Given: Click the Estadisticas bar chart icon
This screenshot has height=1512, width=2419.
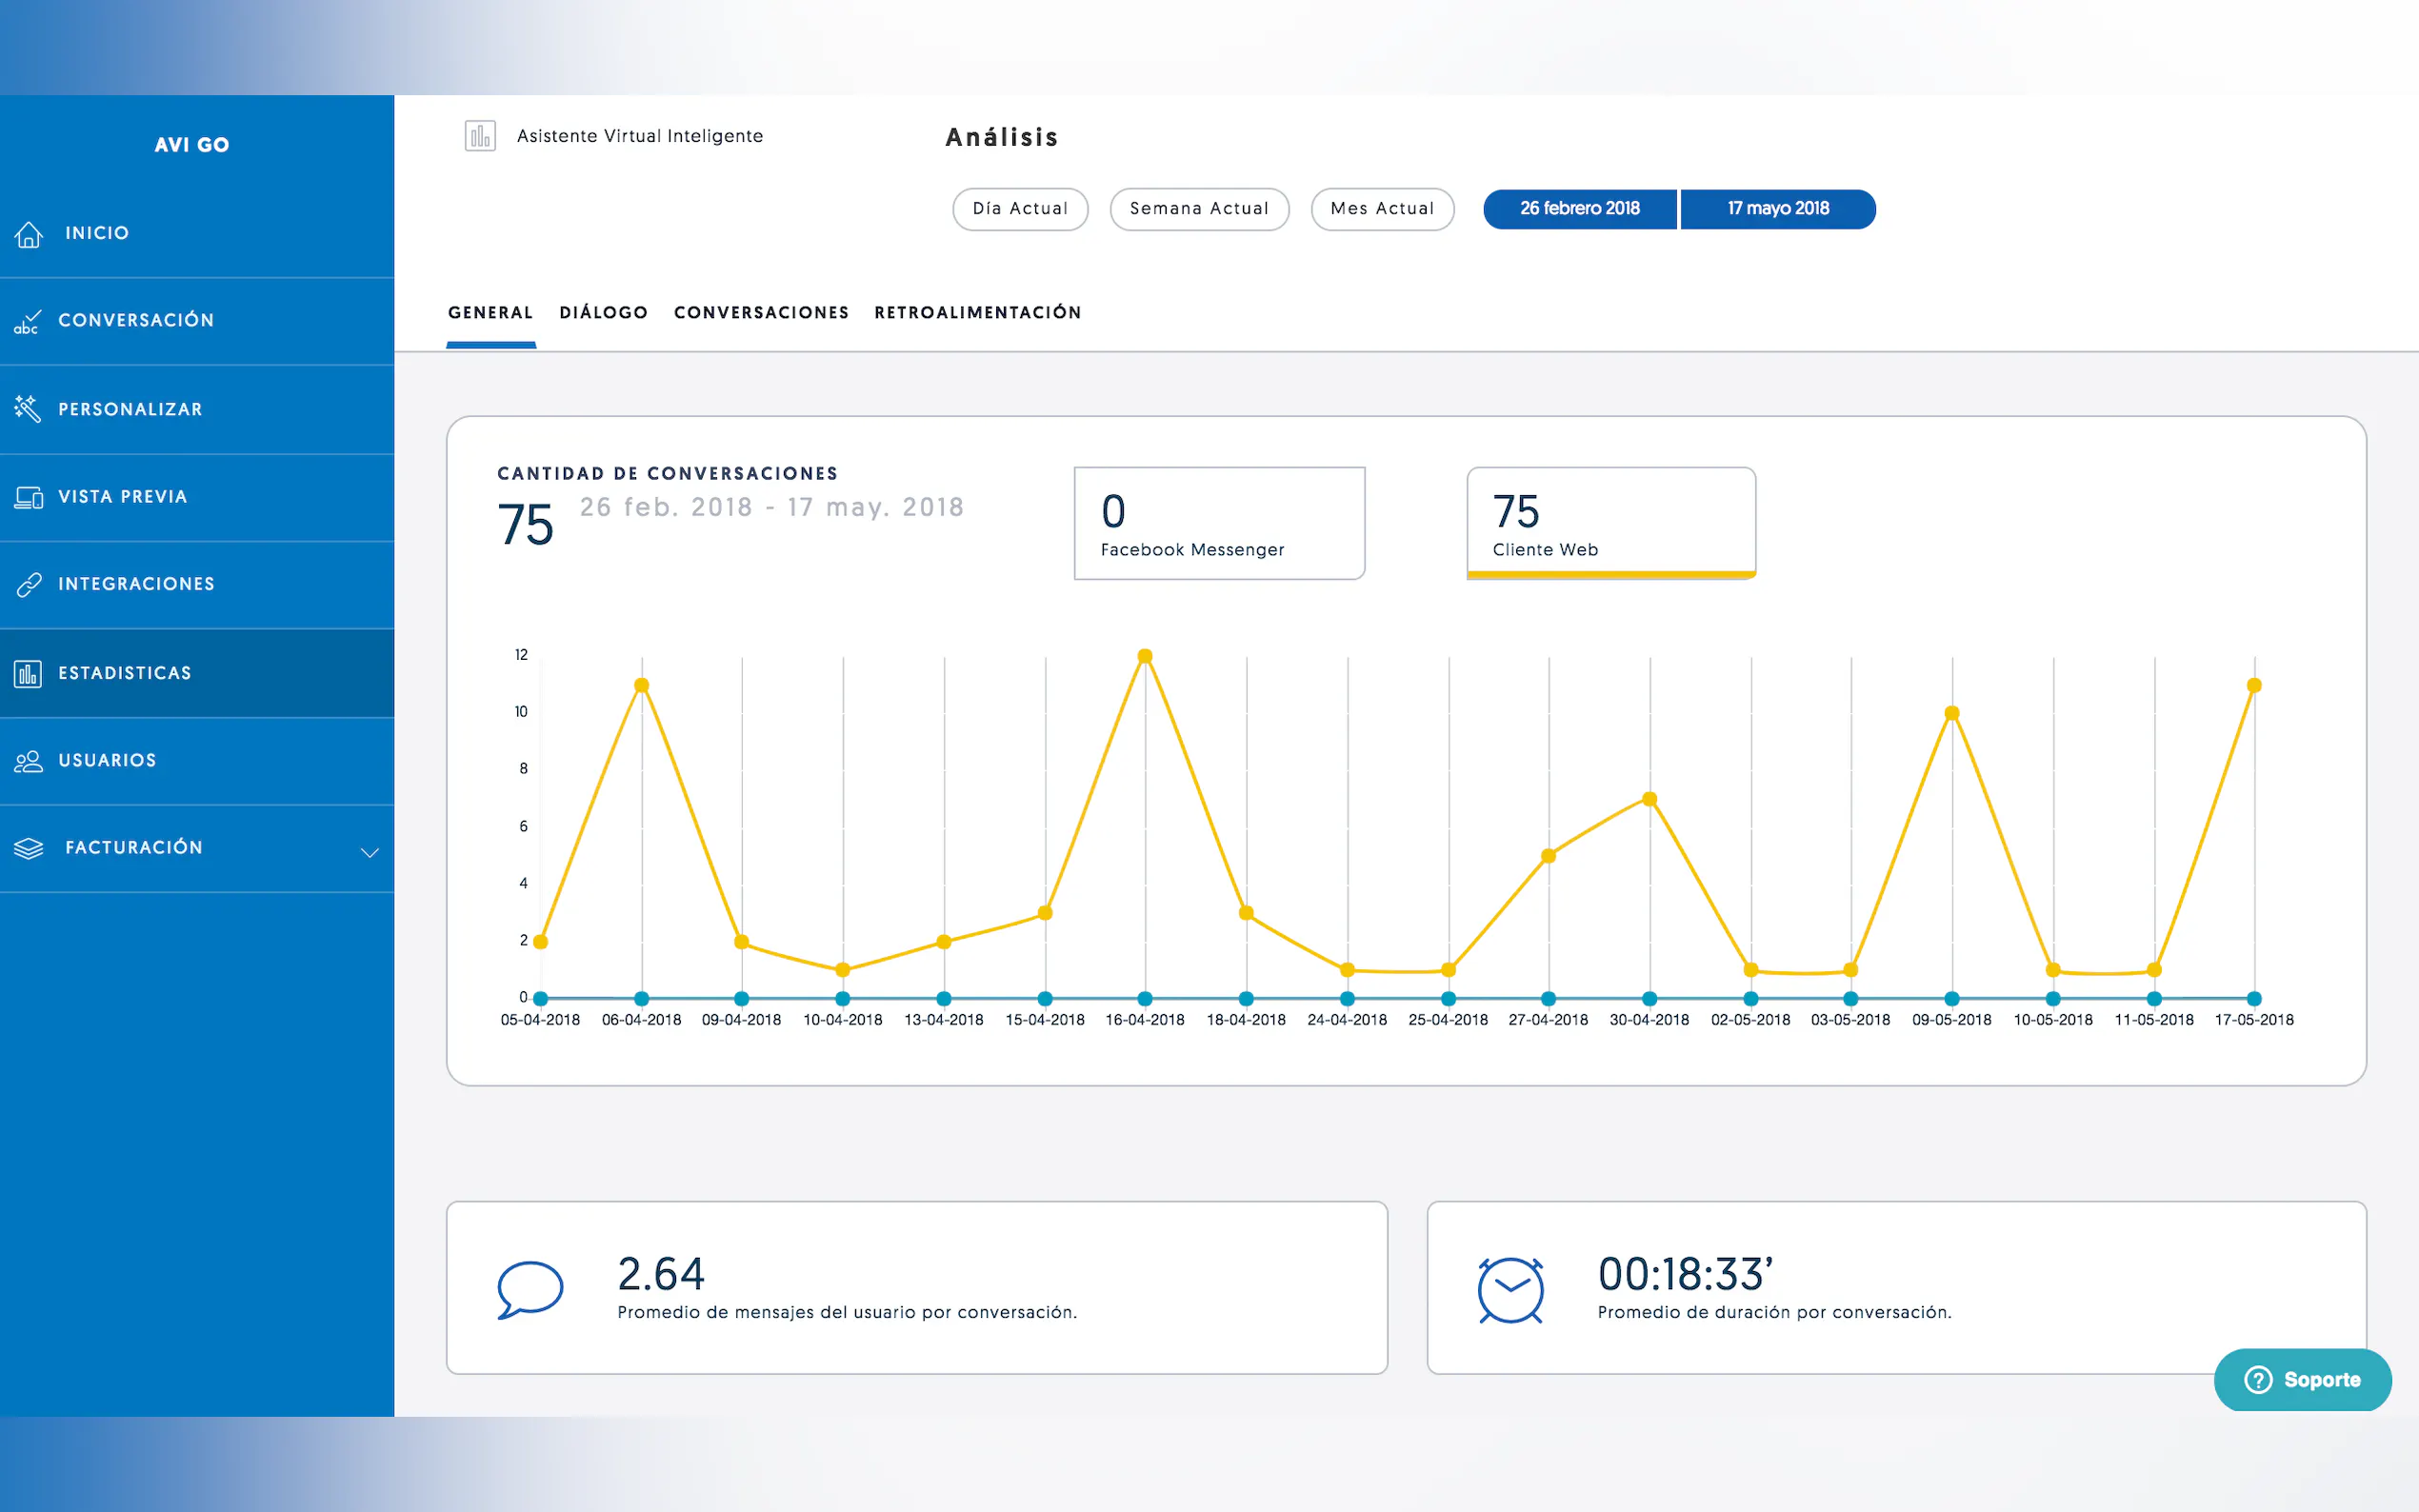Looking at the screenshot, I should [28, 673].
